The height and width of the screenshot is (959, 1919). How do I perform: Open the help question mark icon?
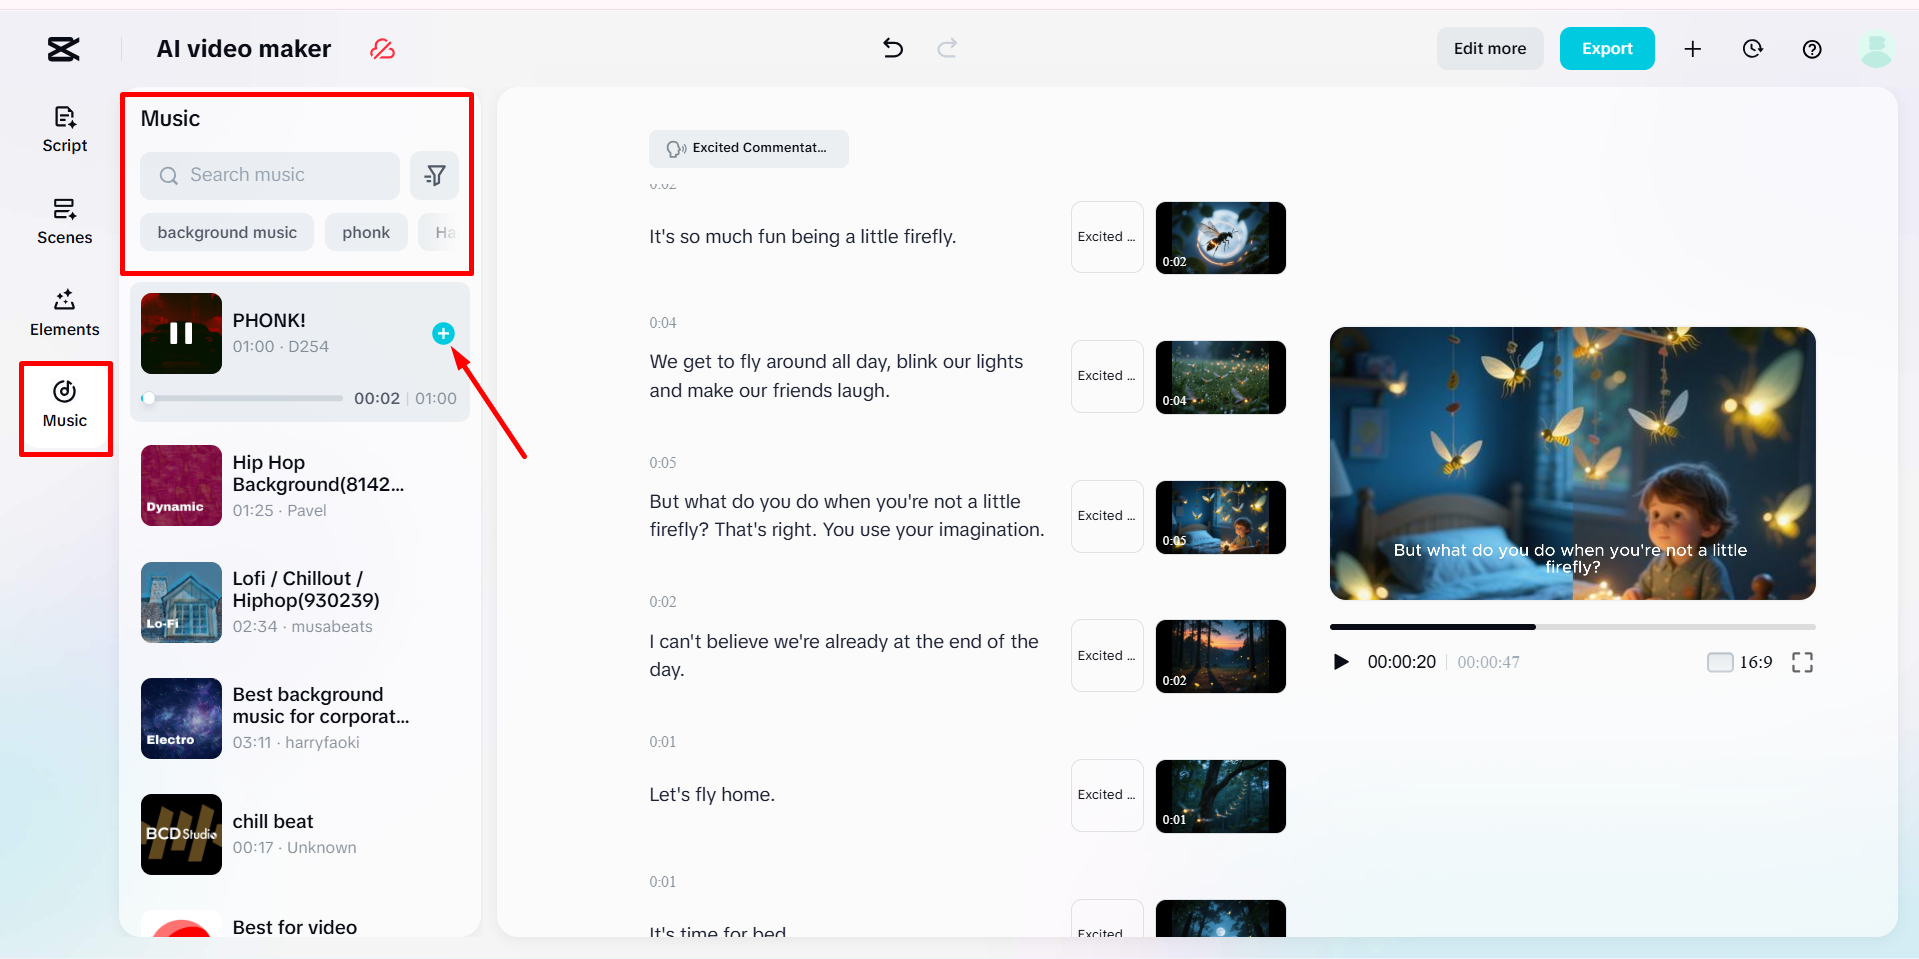(1812, 49)
